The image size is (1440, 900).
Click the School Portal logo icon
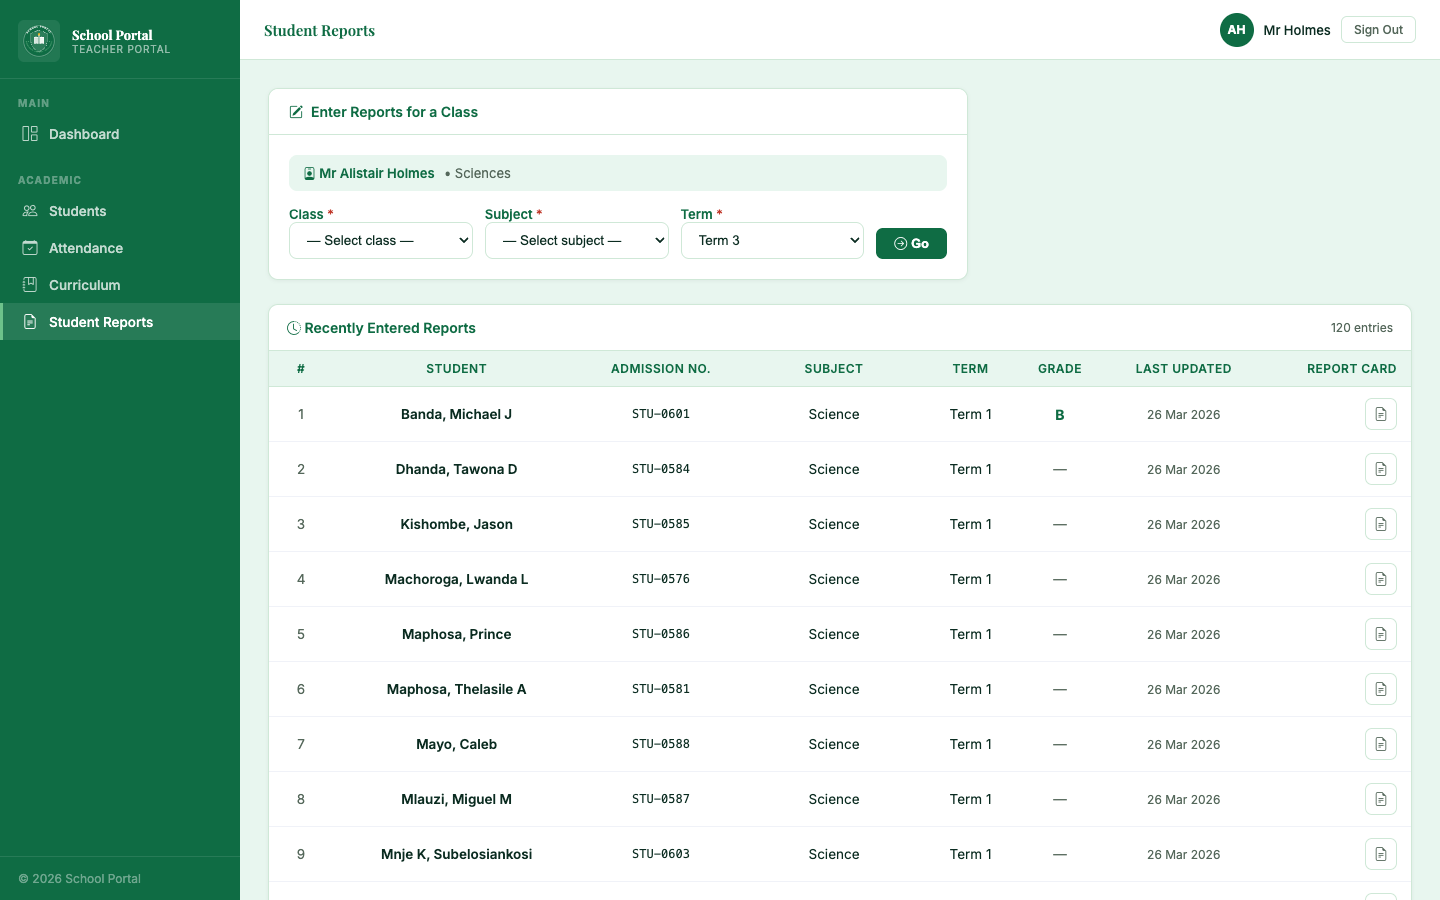[x=39, y=41]
